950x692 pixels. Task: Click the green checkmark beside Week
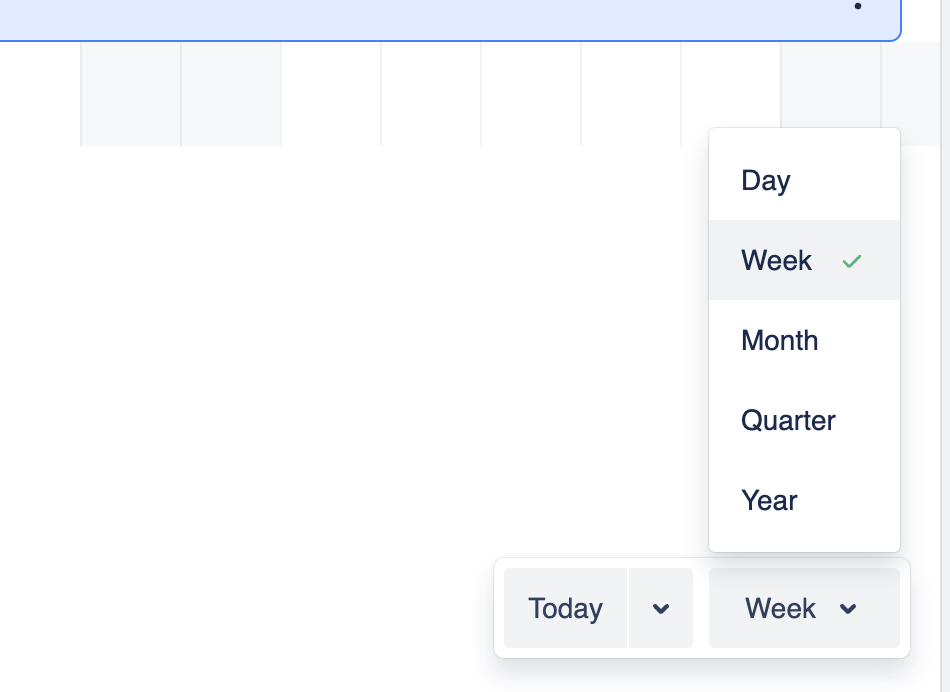pos(852,262)
